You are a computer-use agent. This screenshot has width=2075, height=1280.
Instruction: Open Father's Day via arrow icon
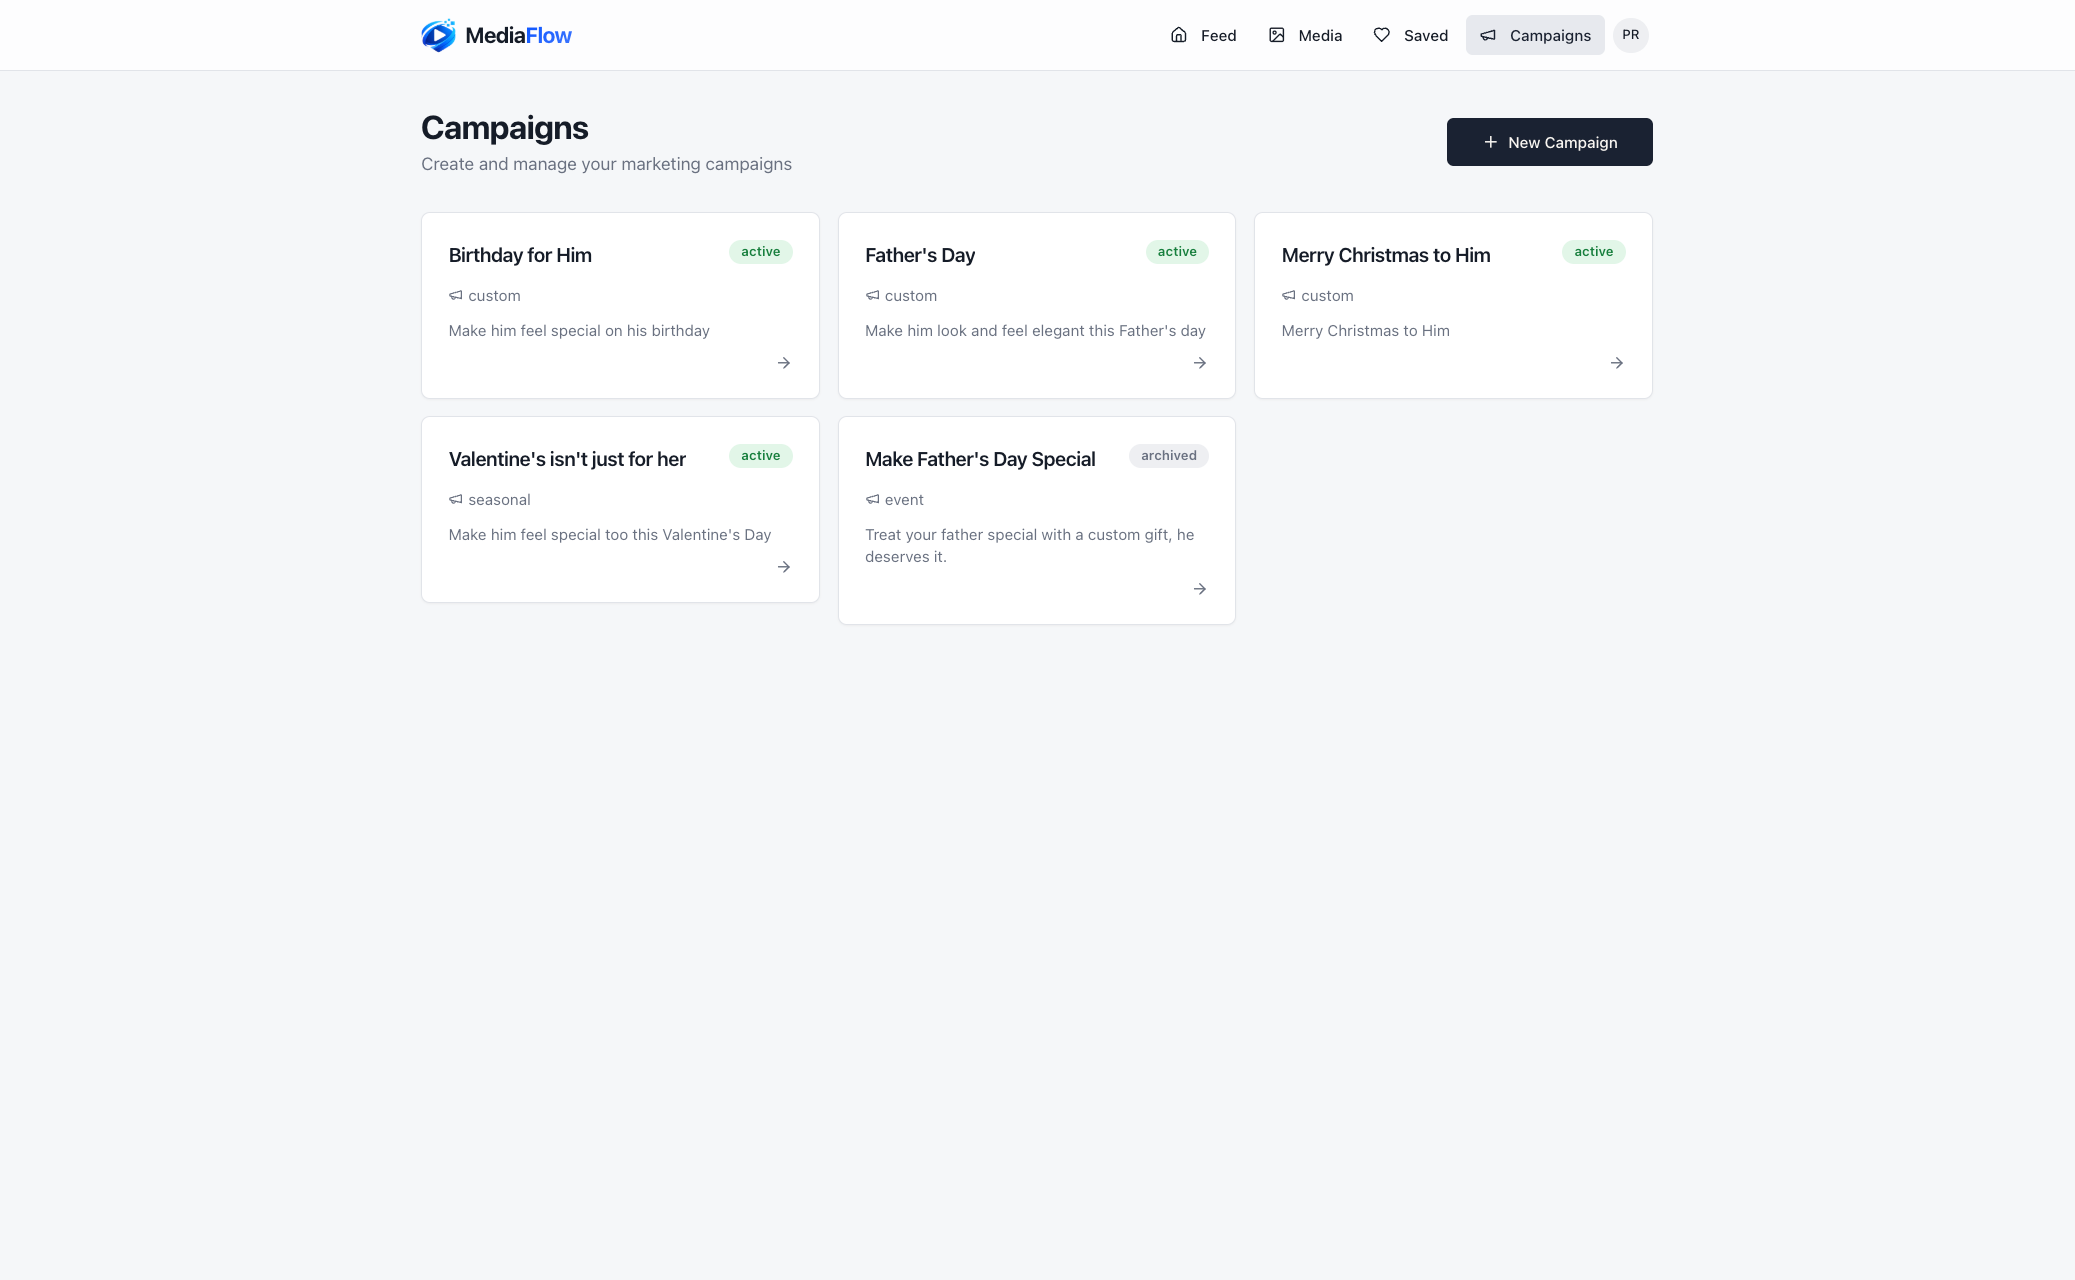1200,363
